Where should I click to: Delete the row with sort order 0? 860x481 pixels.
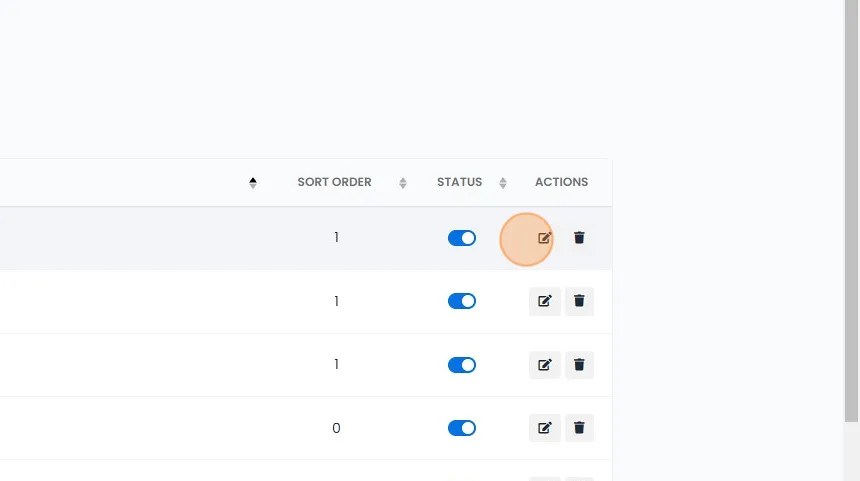pyautogui.click(x=579, y=428)
